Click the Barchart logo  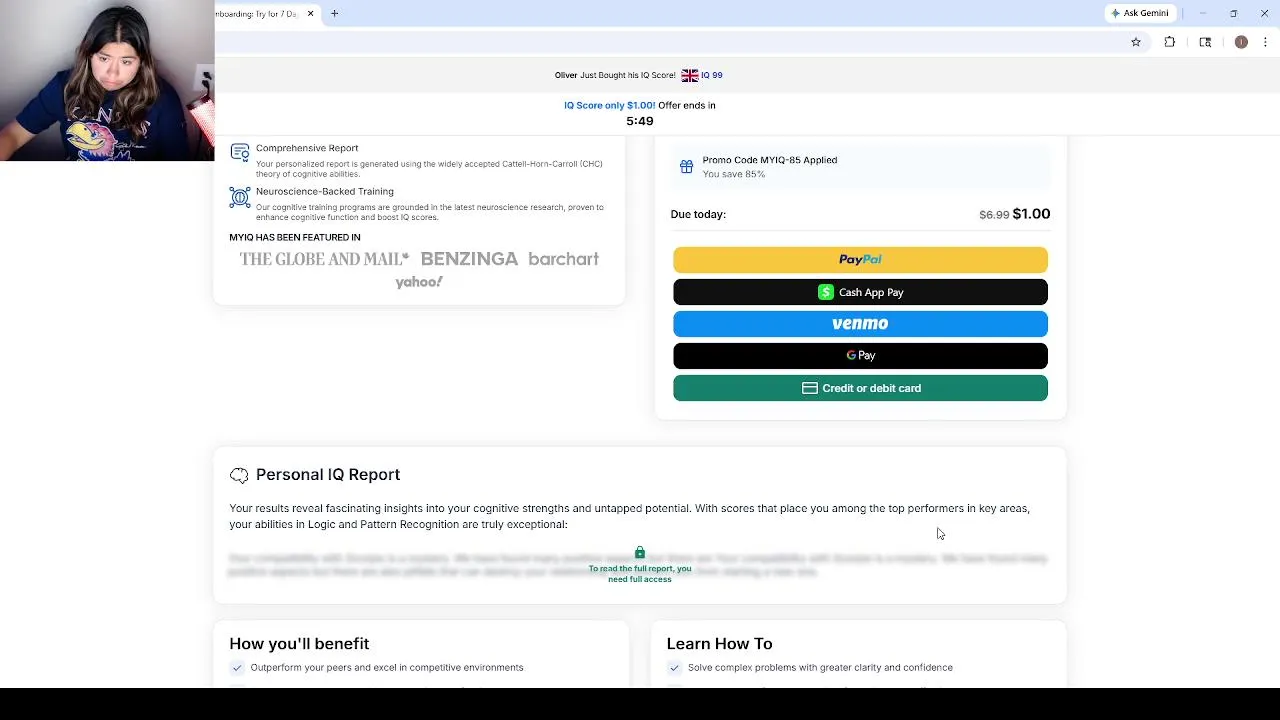[x=563, y=259]
